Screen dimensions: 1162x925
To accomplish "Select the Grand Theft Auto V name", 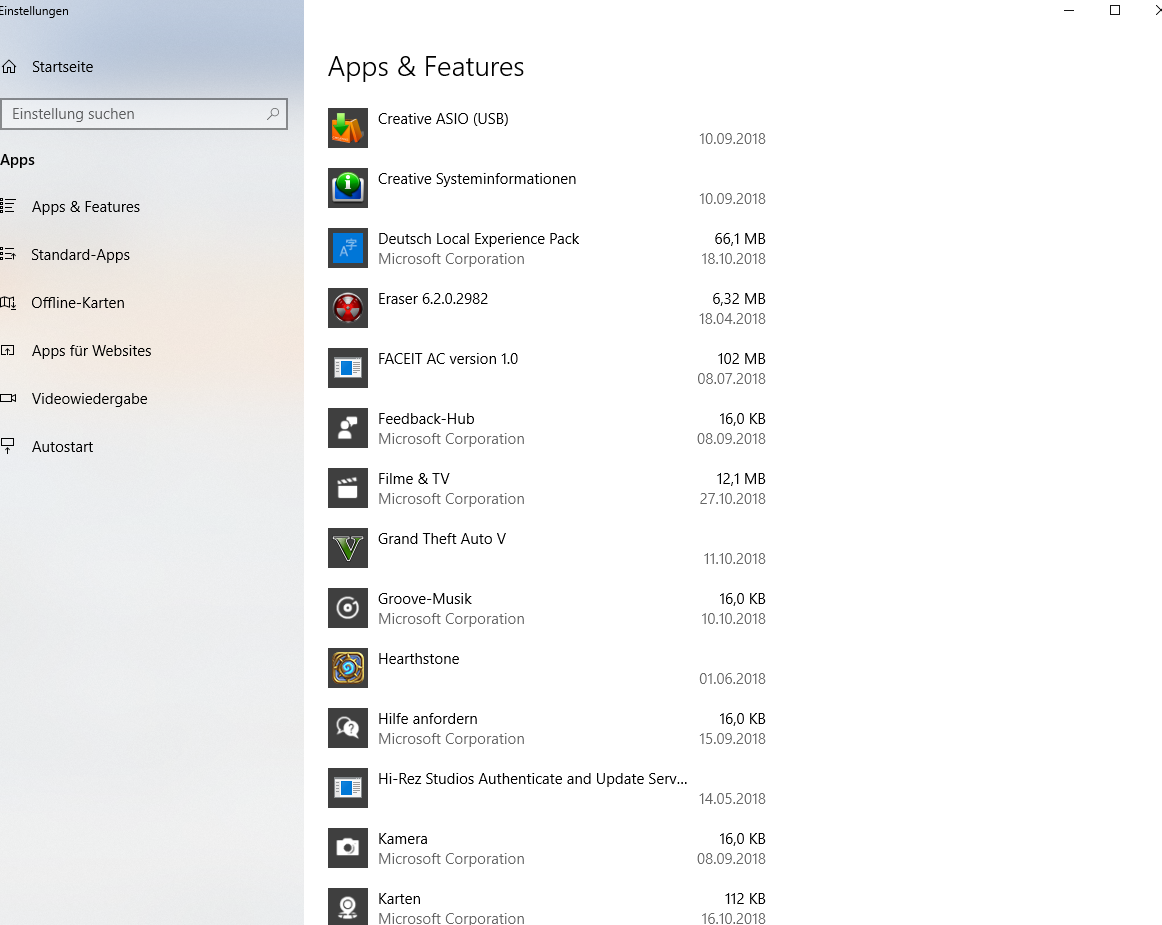I will (x=442, y=539).
